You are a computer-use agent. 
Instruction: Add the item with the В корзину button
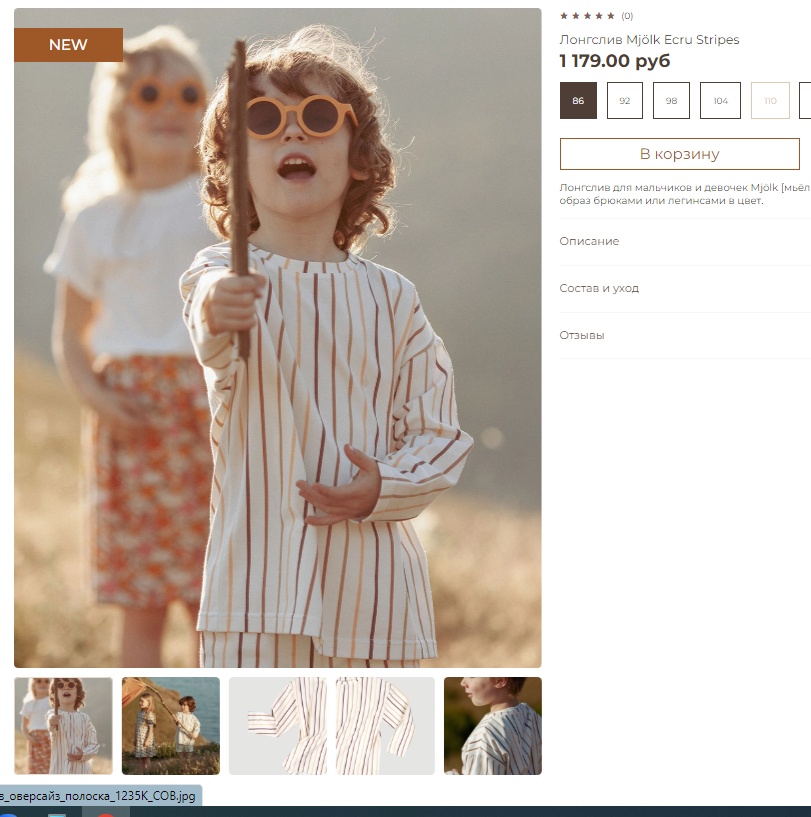point(679,154)
